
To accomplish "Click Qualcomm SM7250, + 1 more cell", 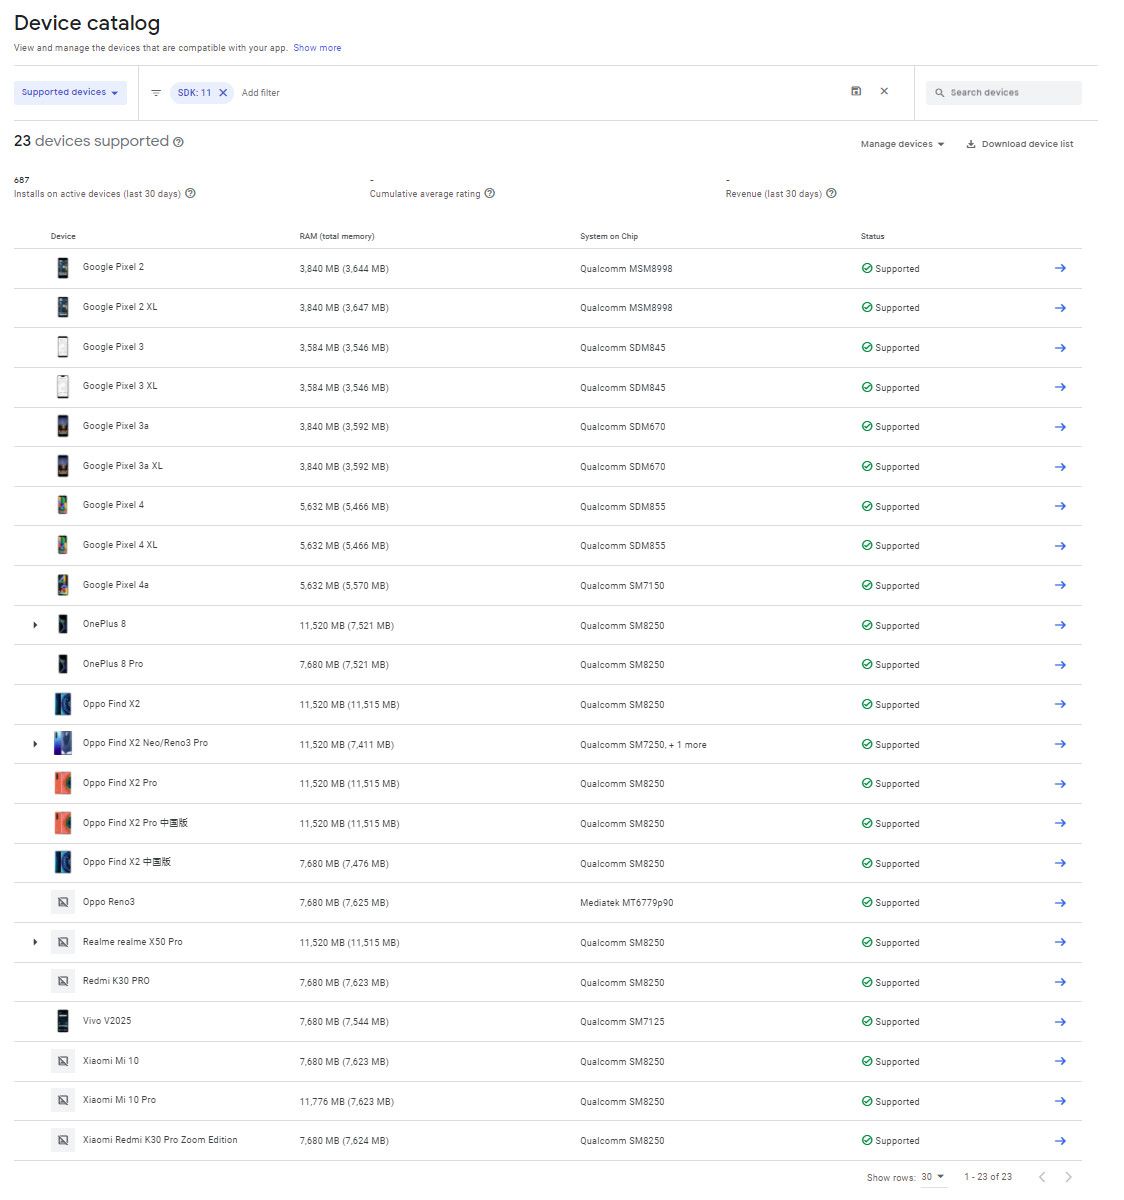I will (x=643, y=745).
